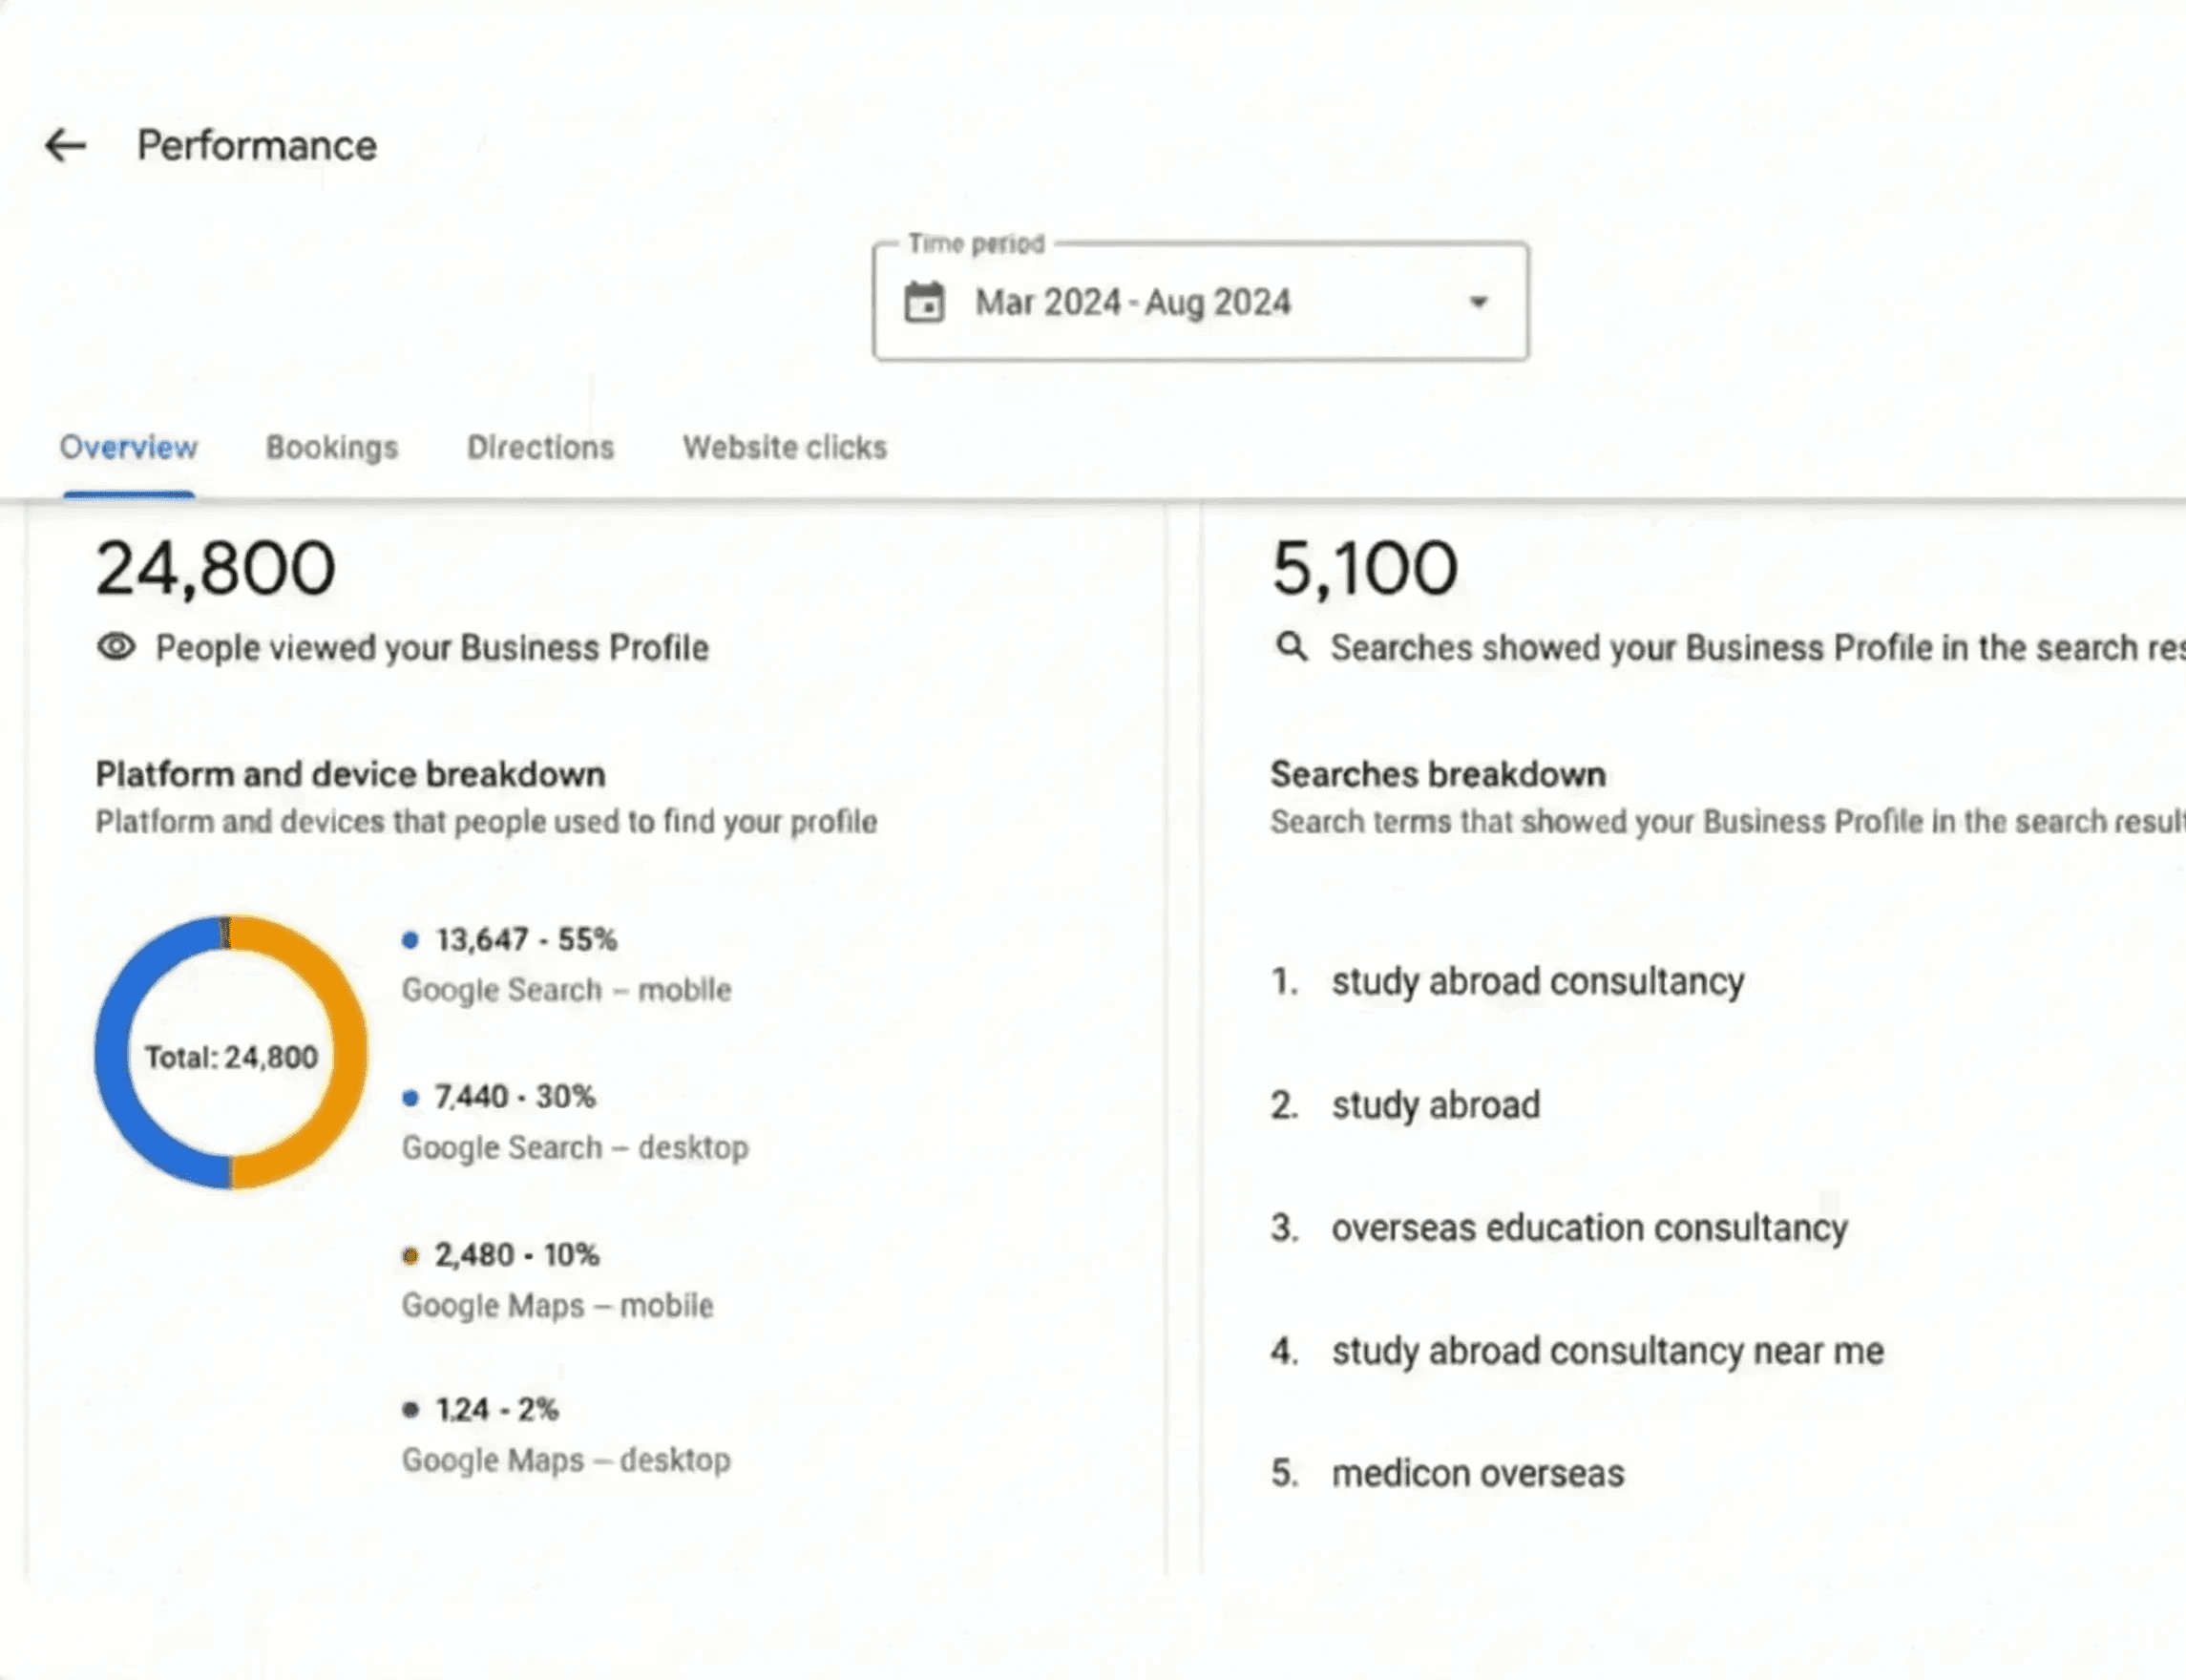This screenshot has height=1680, width=2186.
Task: Click the blue dot for Google Search mobile
Action: [410, 940]
